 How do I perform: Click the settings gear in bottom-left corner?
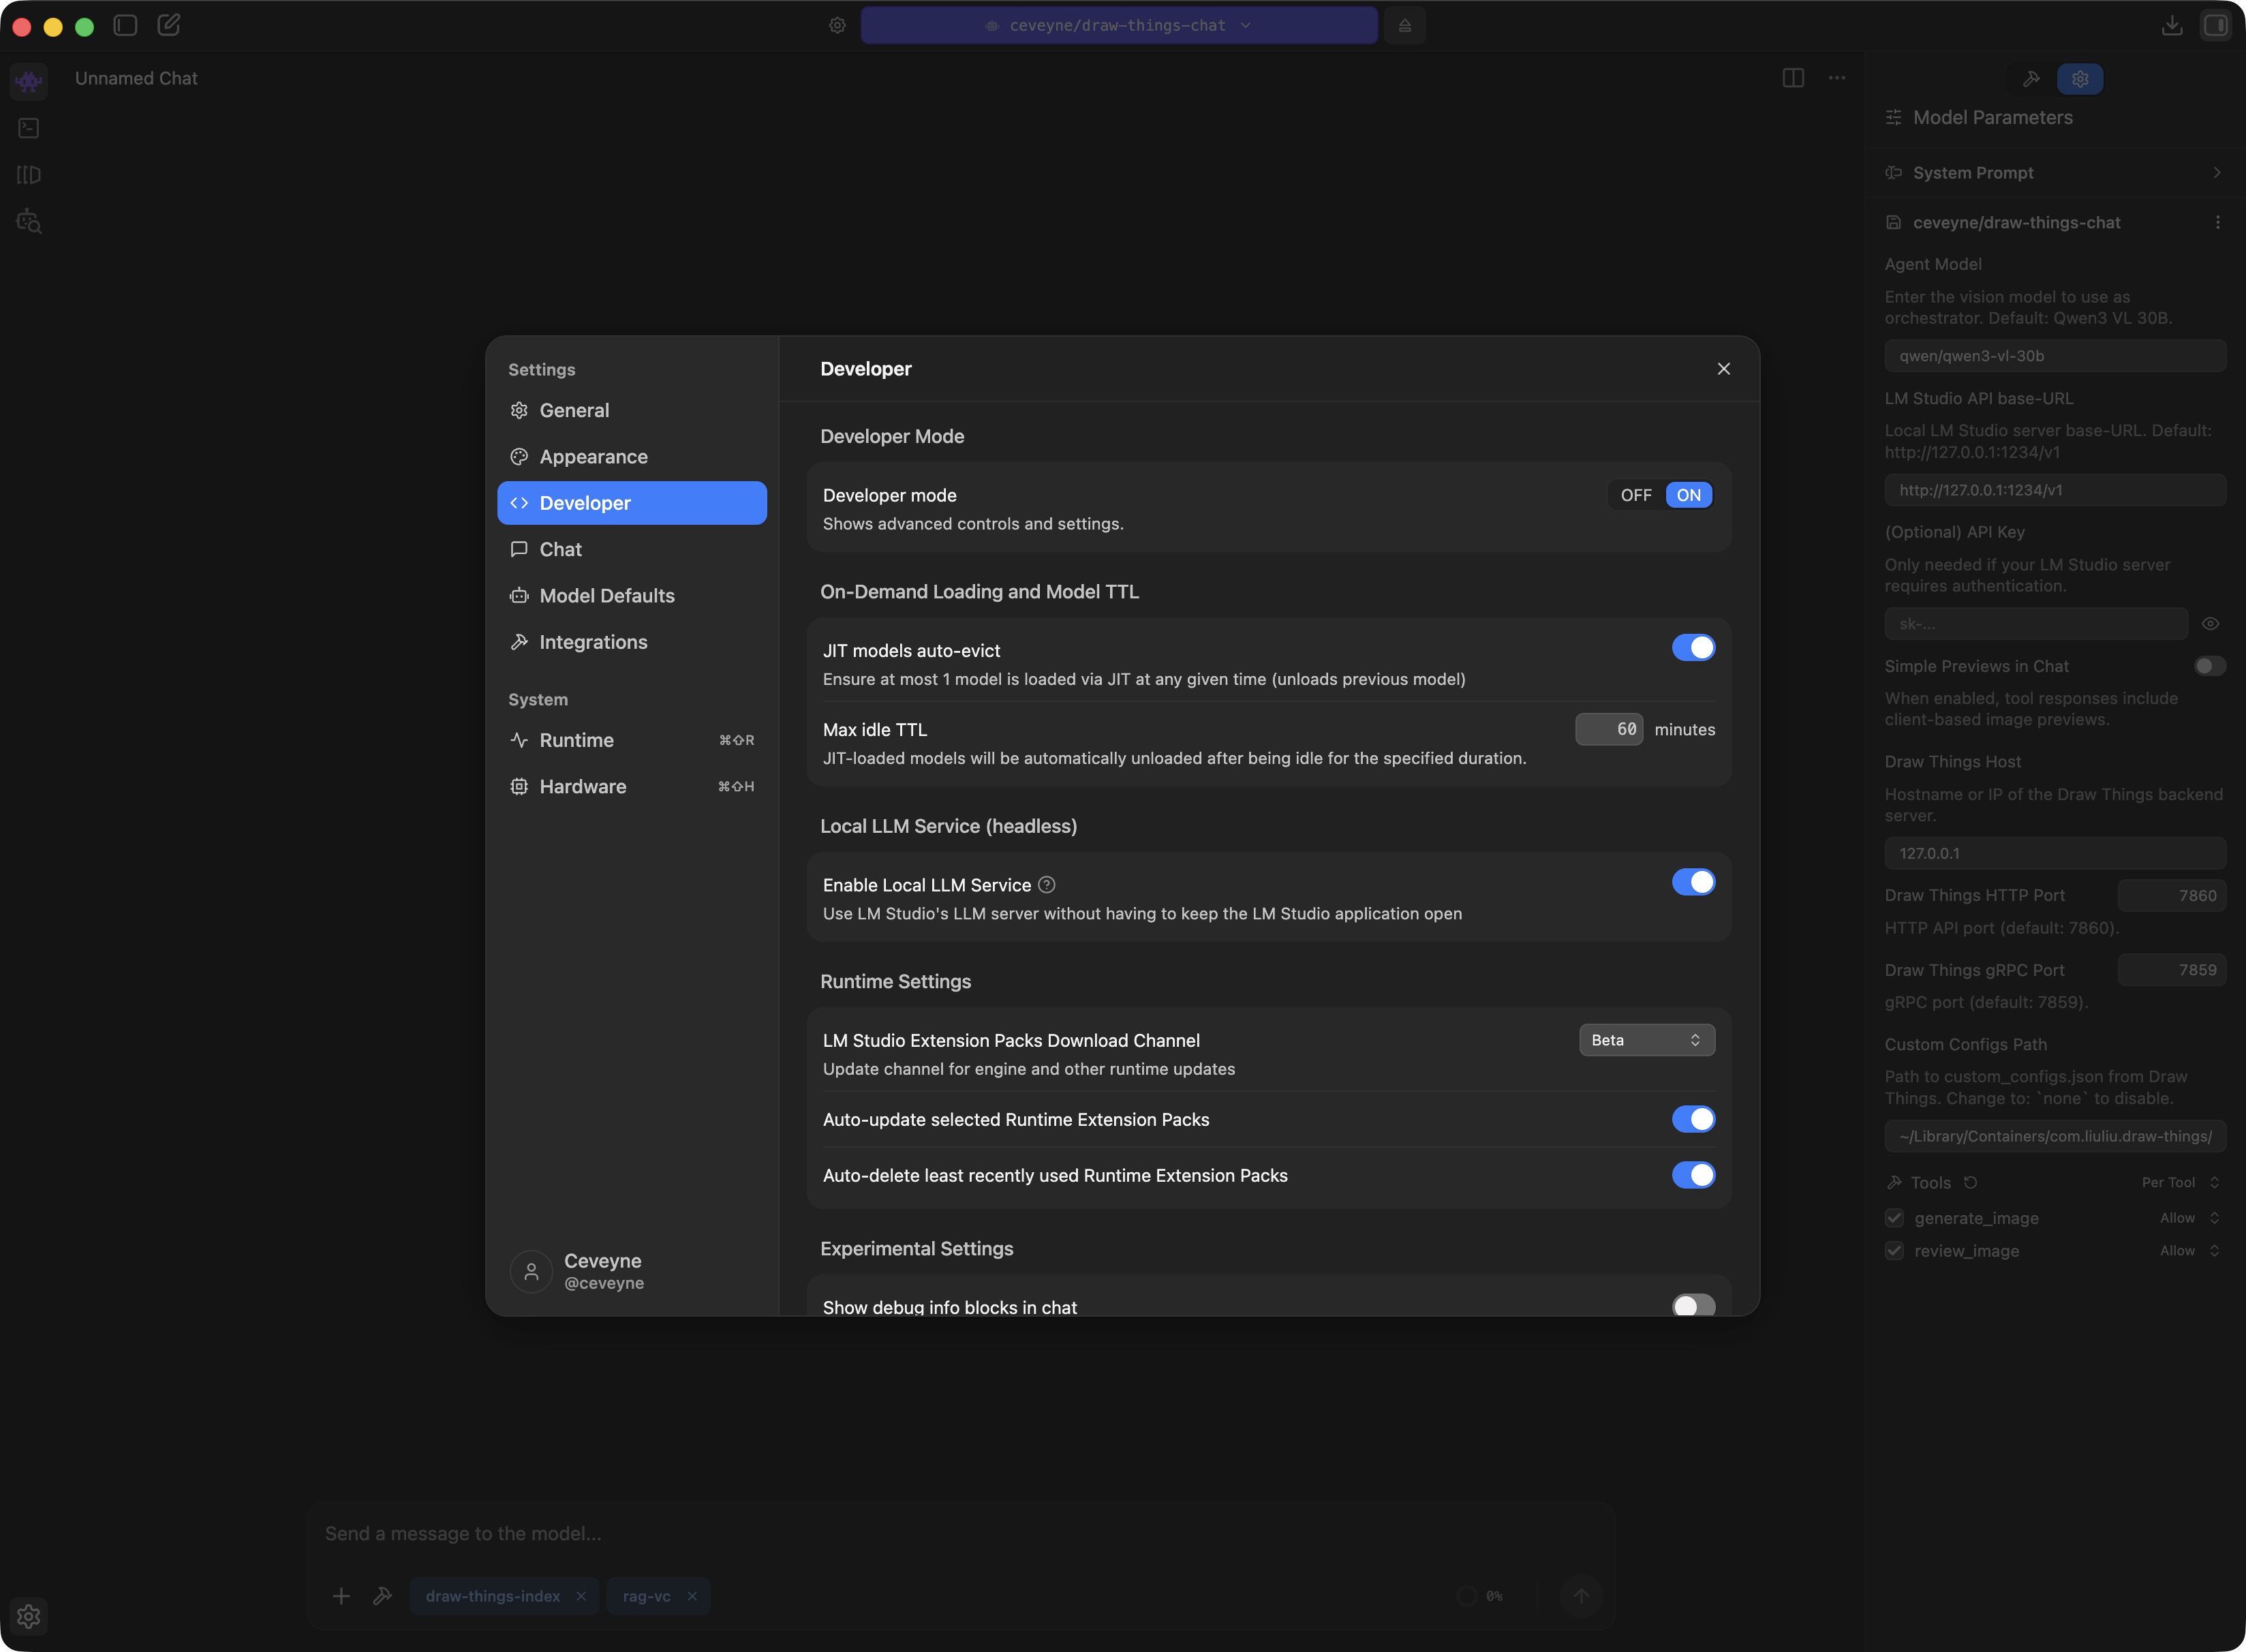pos(29,1615)
